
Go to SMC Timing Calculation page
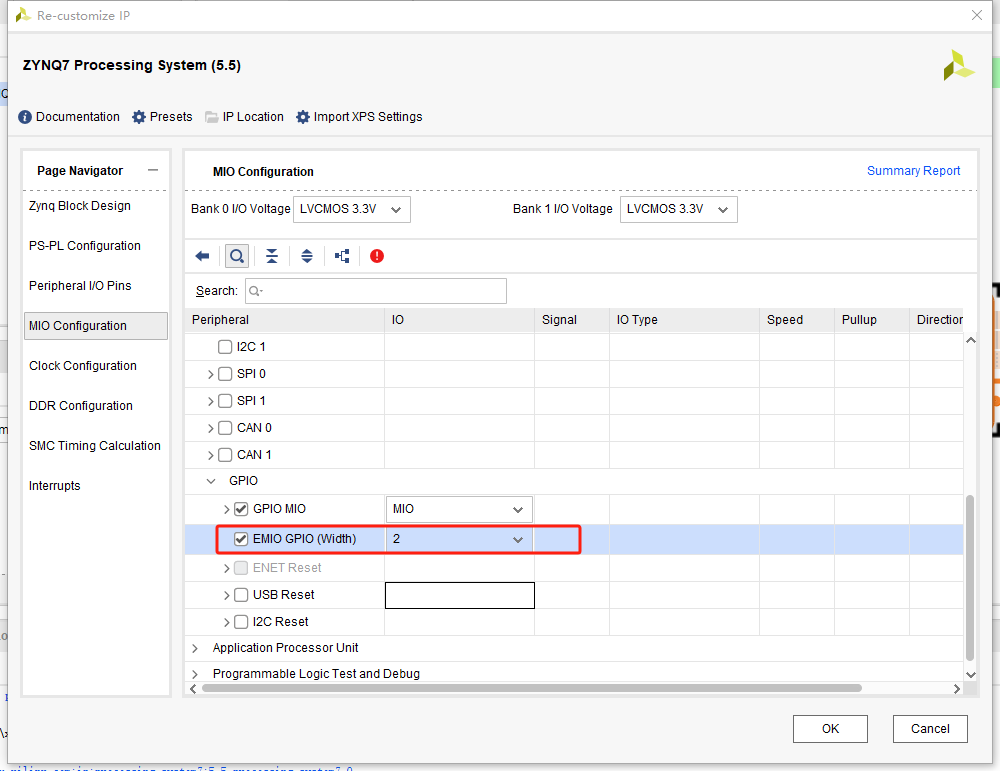coord(95,446)
